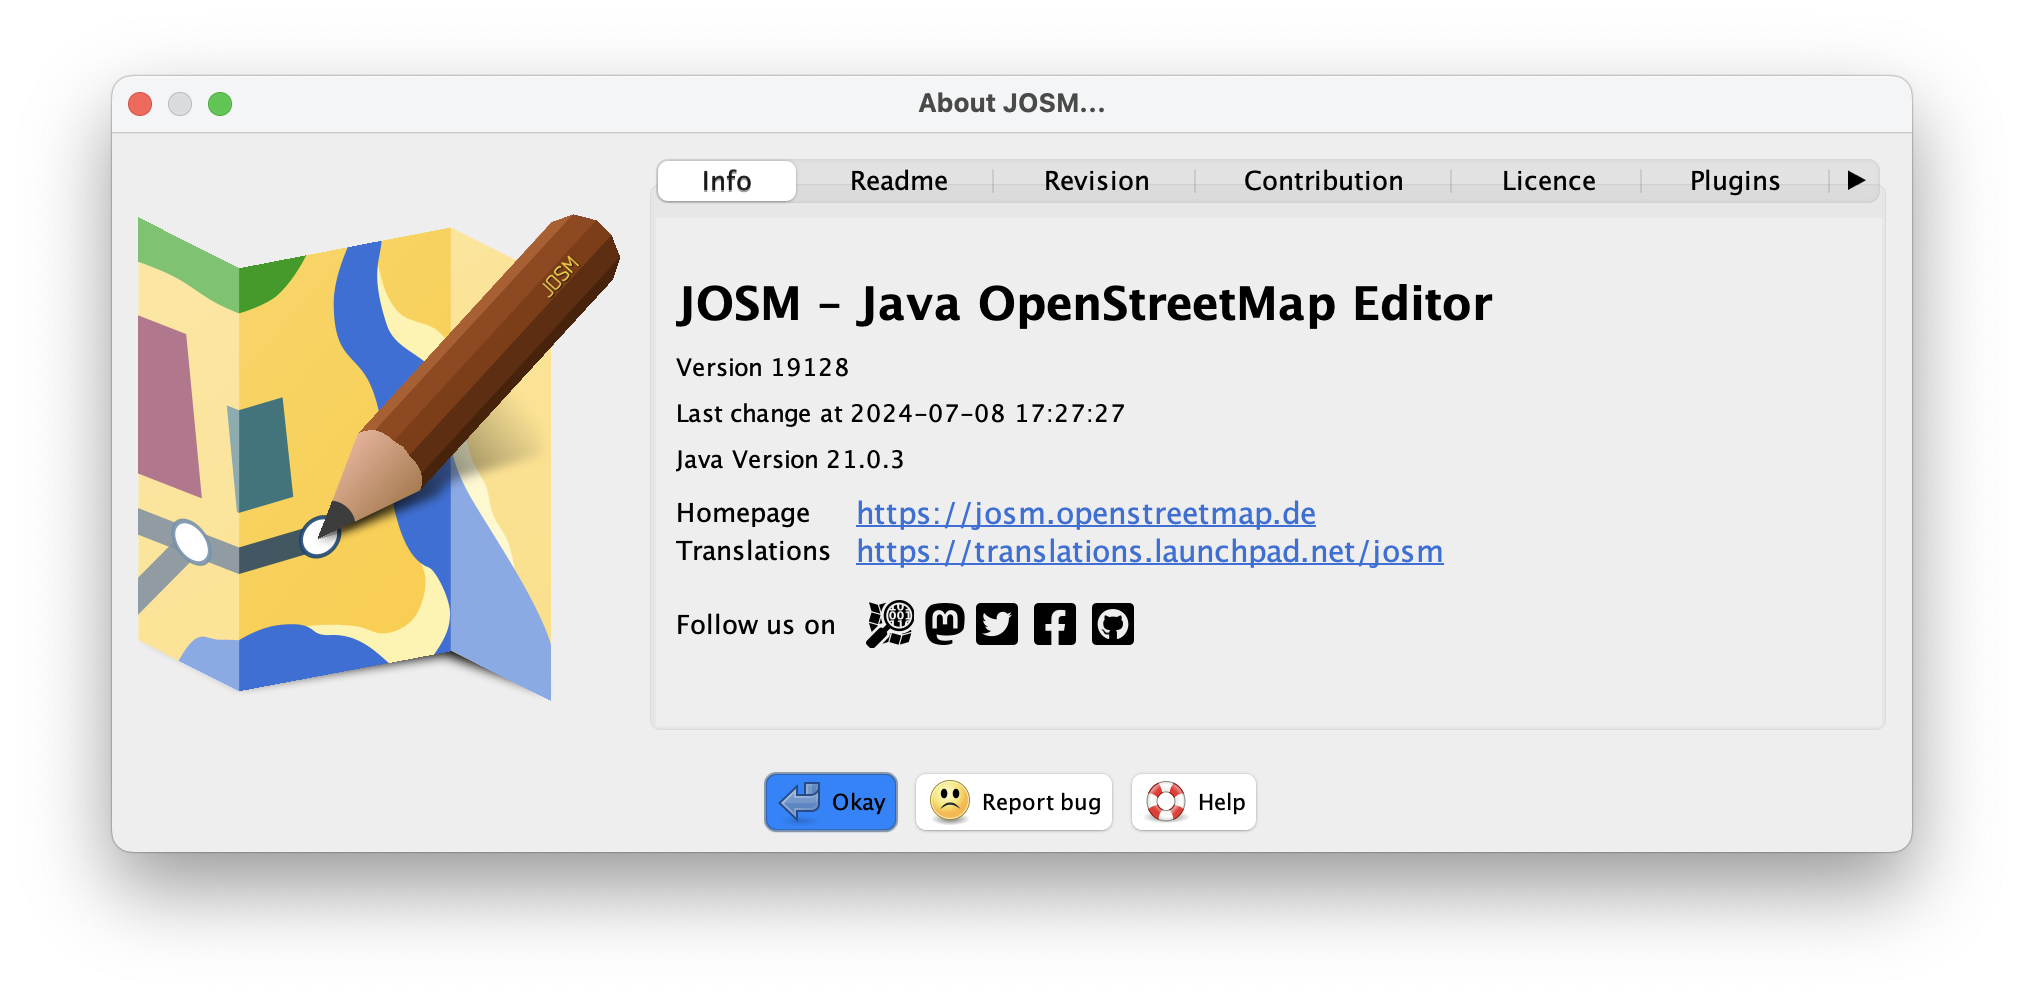2024x1000 pixels.
Task: Click the Report bug button
Action: 1014,802
